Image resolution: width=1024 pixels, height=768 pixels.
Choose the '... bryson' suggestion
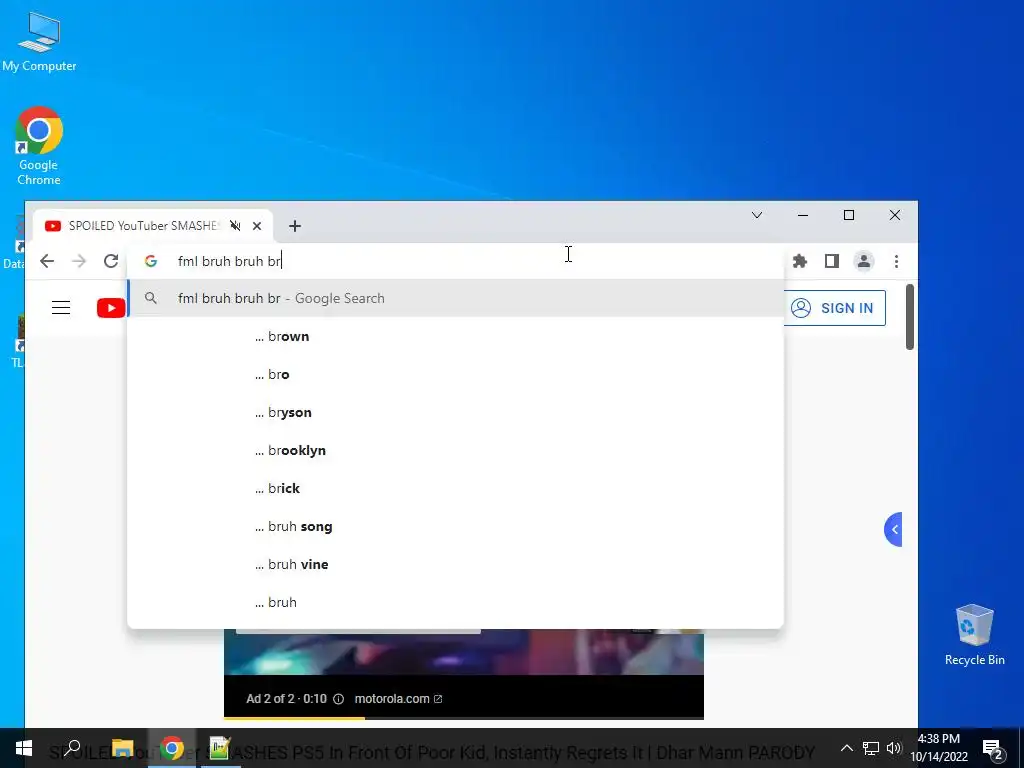pyautogui.click(x=455, y=412)
